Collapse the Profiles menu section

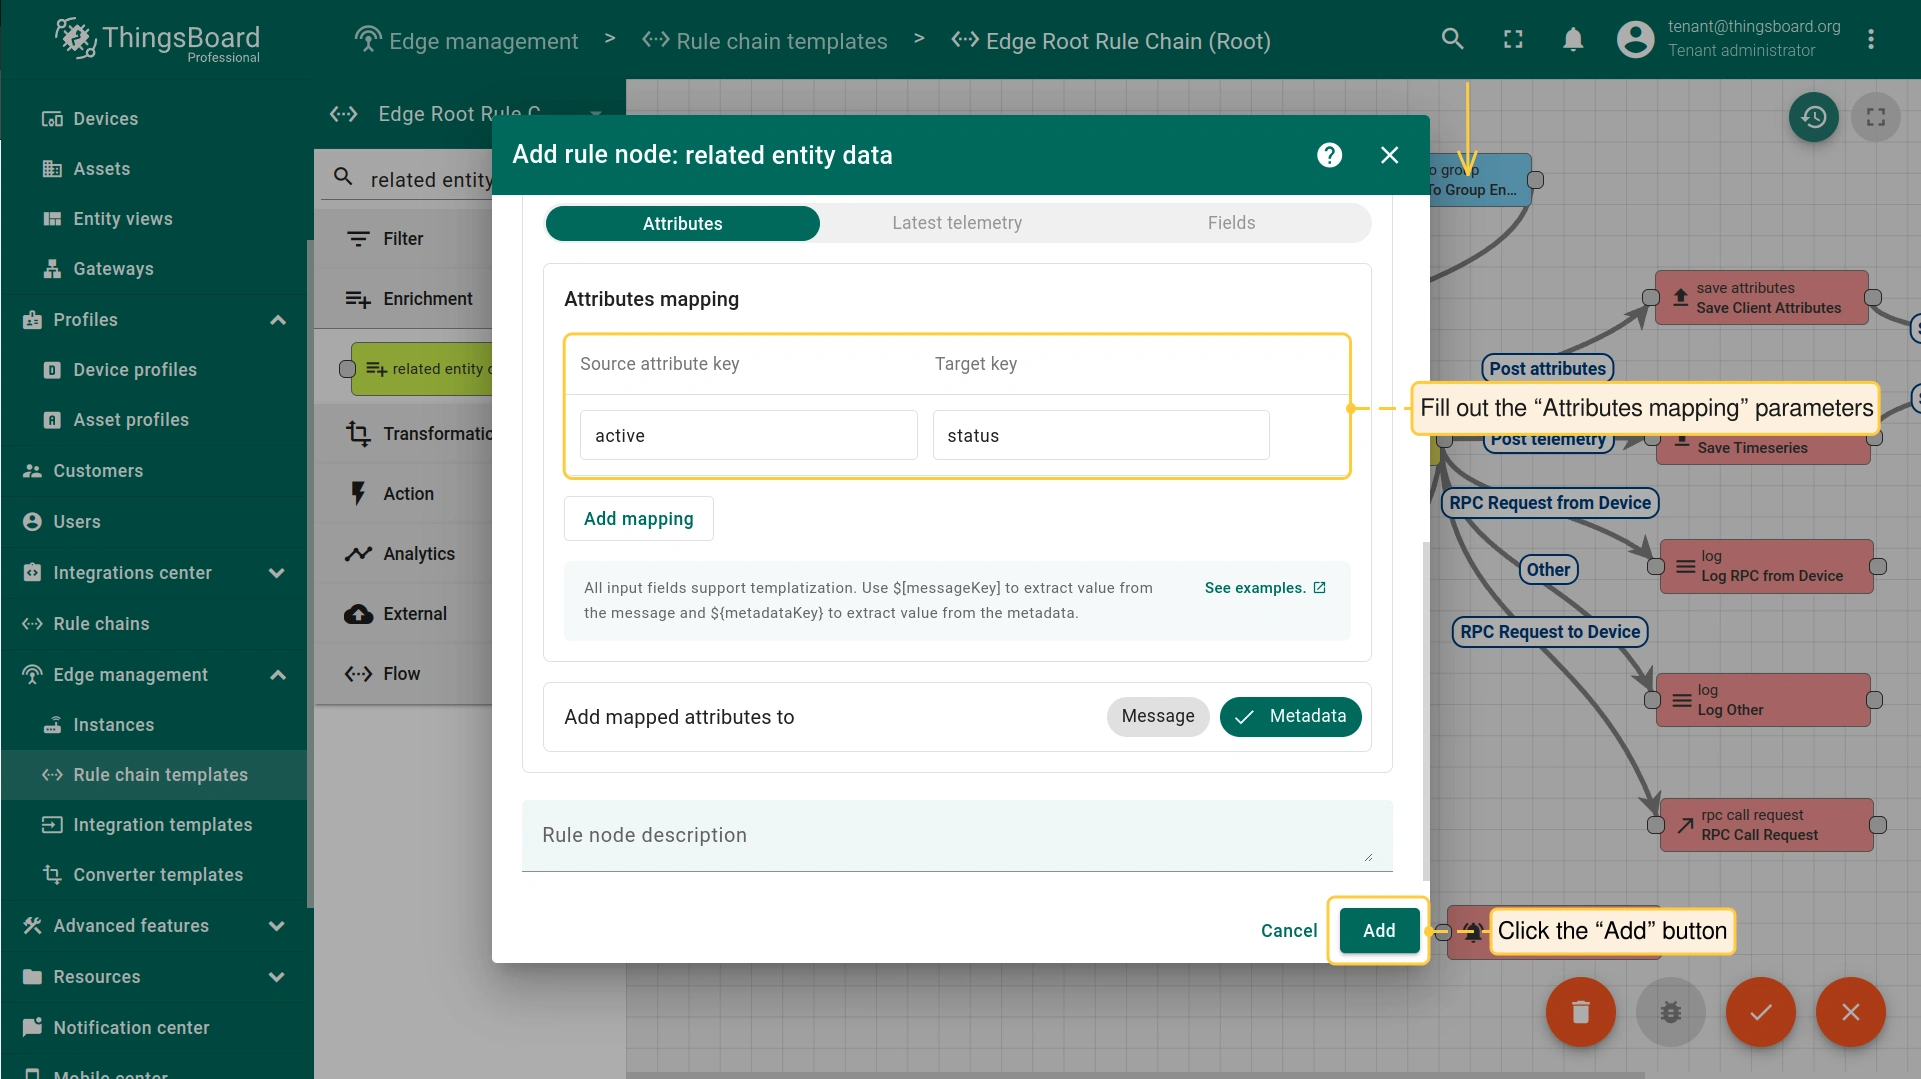click(x=278, y=320)
